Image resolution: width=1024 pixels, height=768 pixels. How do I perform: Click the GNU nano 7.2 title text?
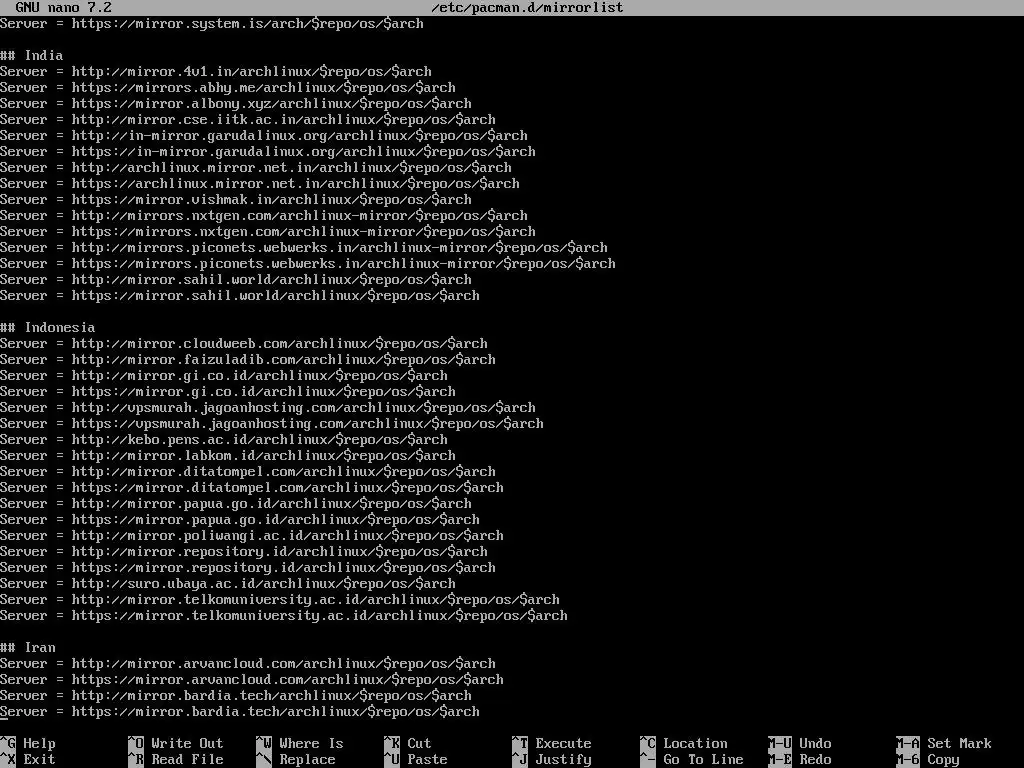(63, 8)
